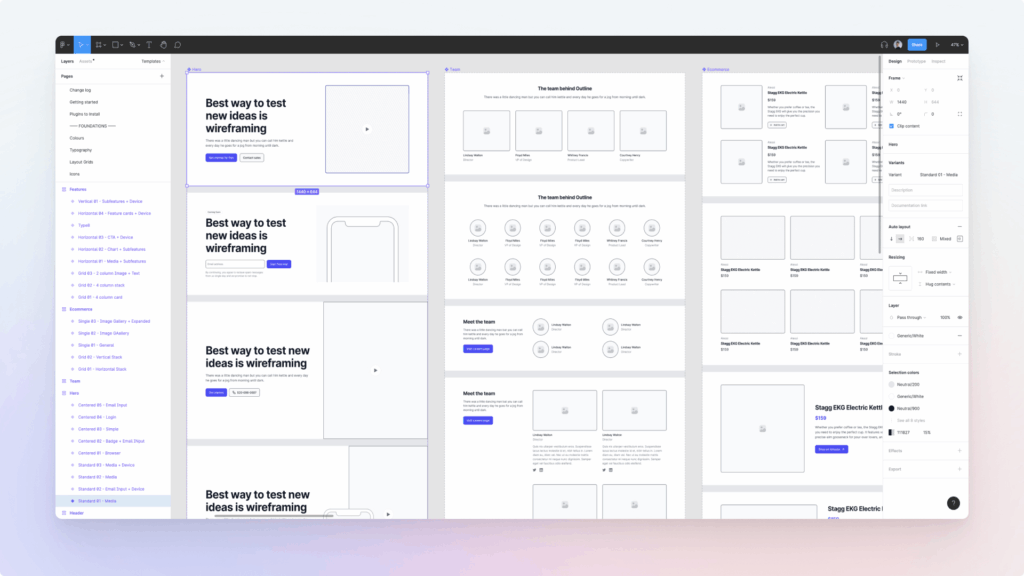Click the Neutral/200 color swatch

891,385
